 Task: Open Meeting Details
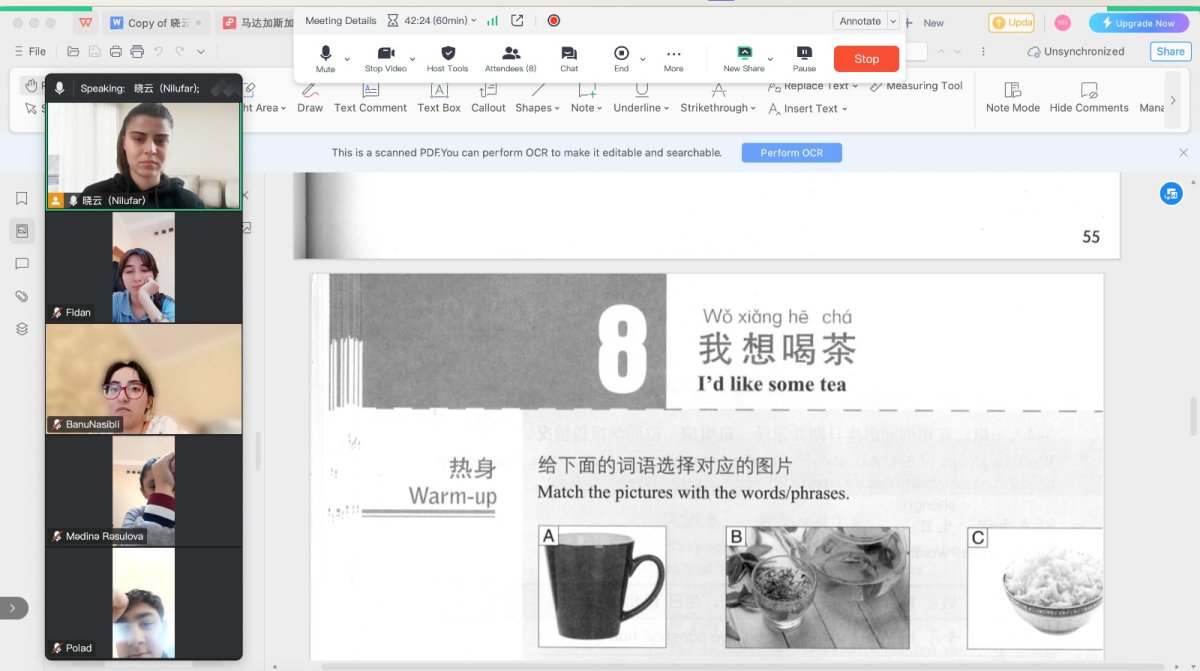(340, 20)
